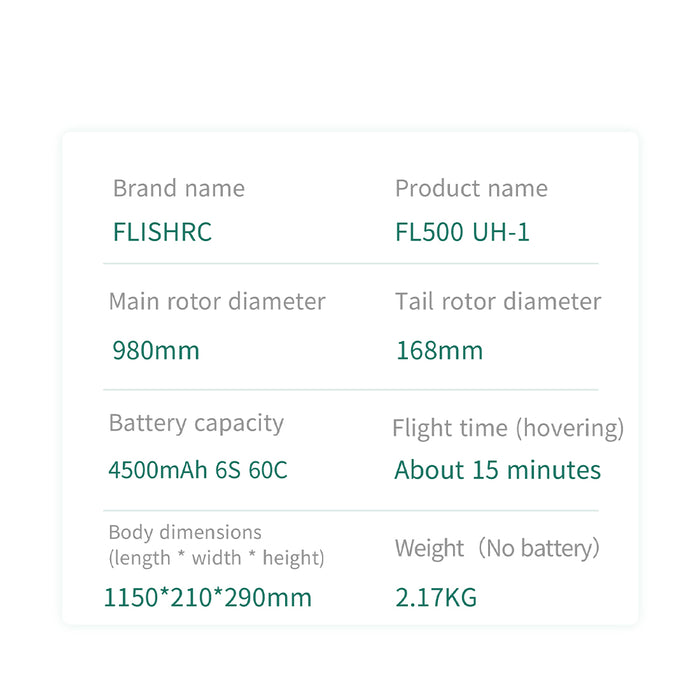
Task: Click the divider line below 4500mAh 6S 60C
Action: (350, 511)
